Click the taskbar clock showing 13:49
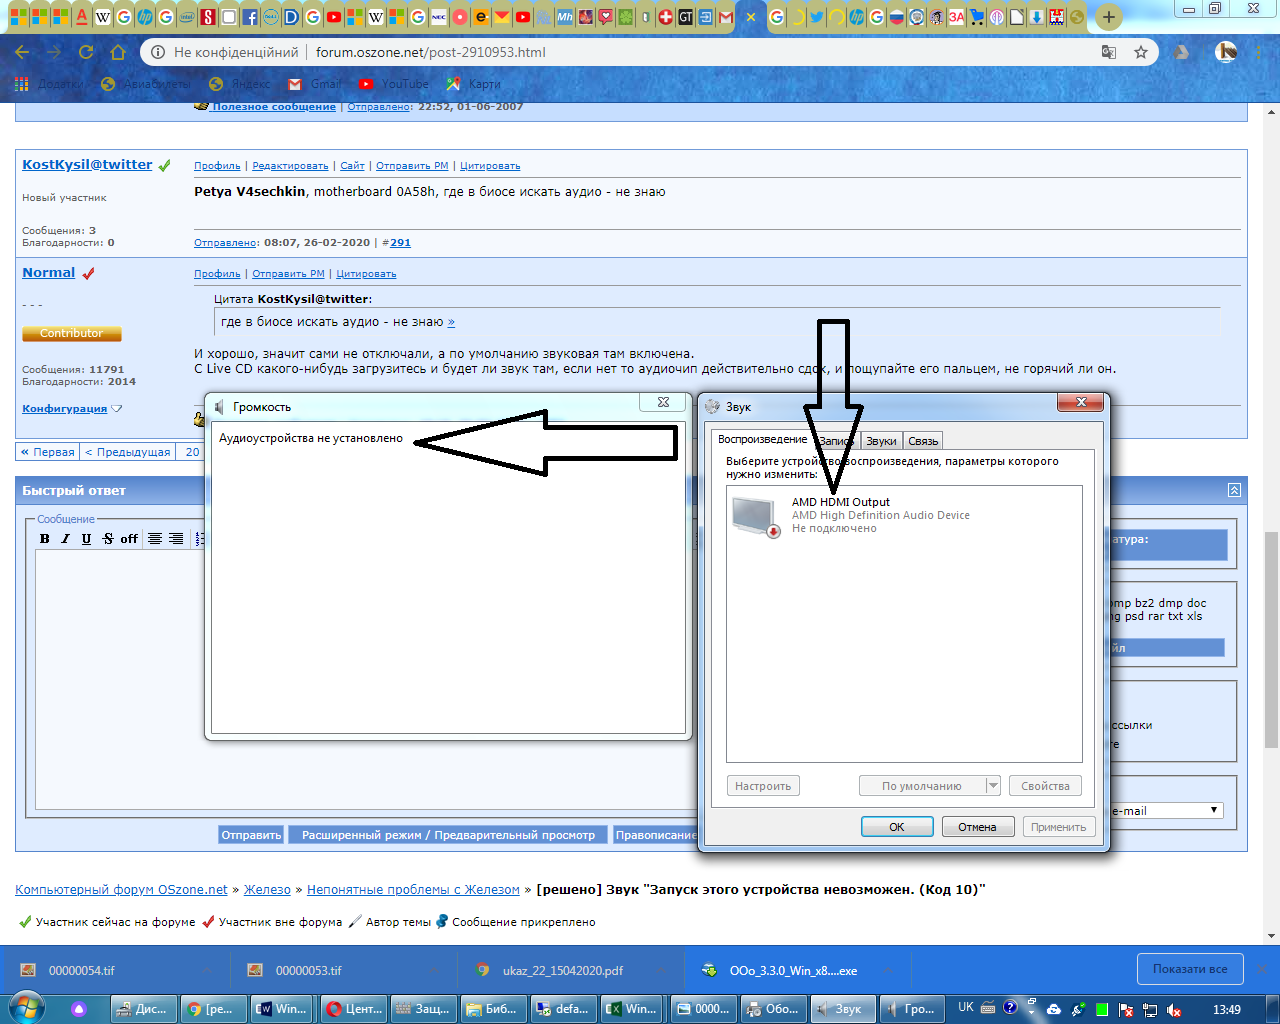This screenshot has height=1024, width=1280. (x=1227, y=1009)
